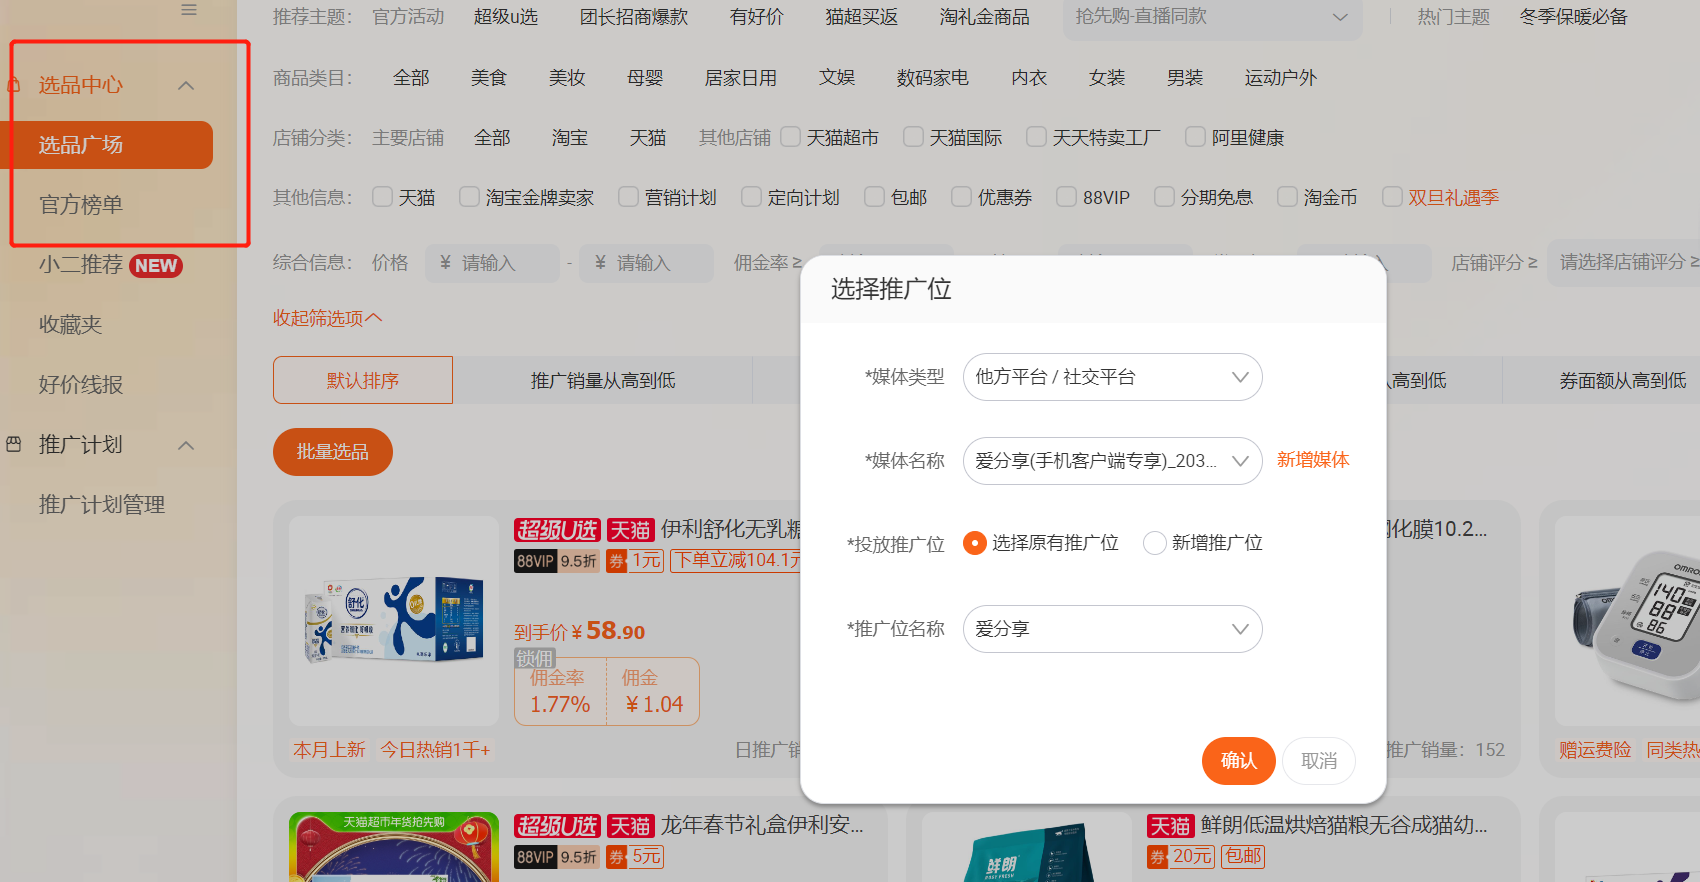
Task: Click the 批量选品 button
Action: point(333,452)
